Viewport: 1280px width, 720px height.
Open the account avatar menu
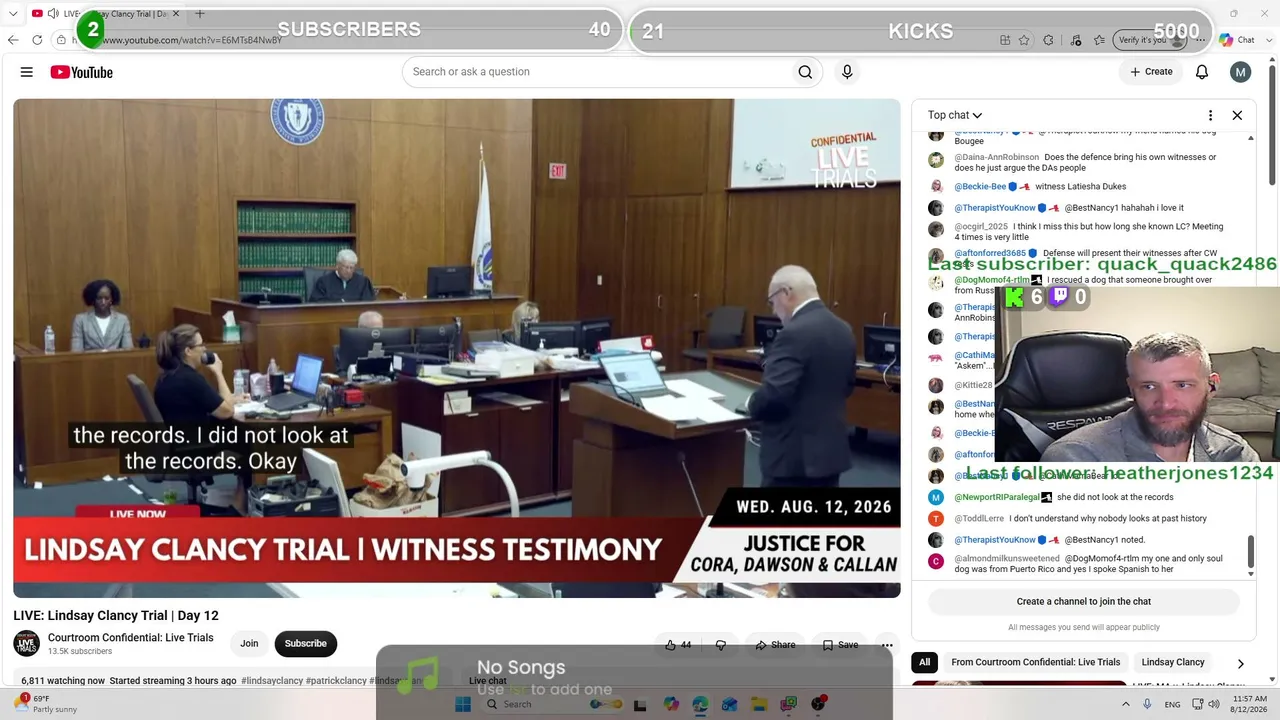[x=1241, y=72]
